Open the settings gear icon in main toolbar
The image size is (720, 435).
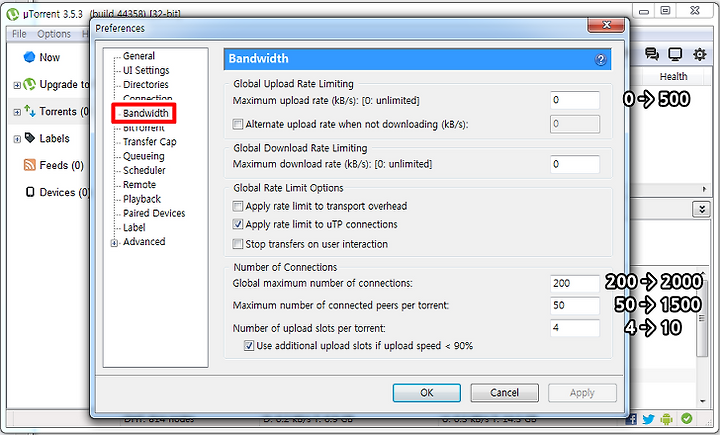699,54
